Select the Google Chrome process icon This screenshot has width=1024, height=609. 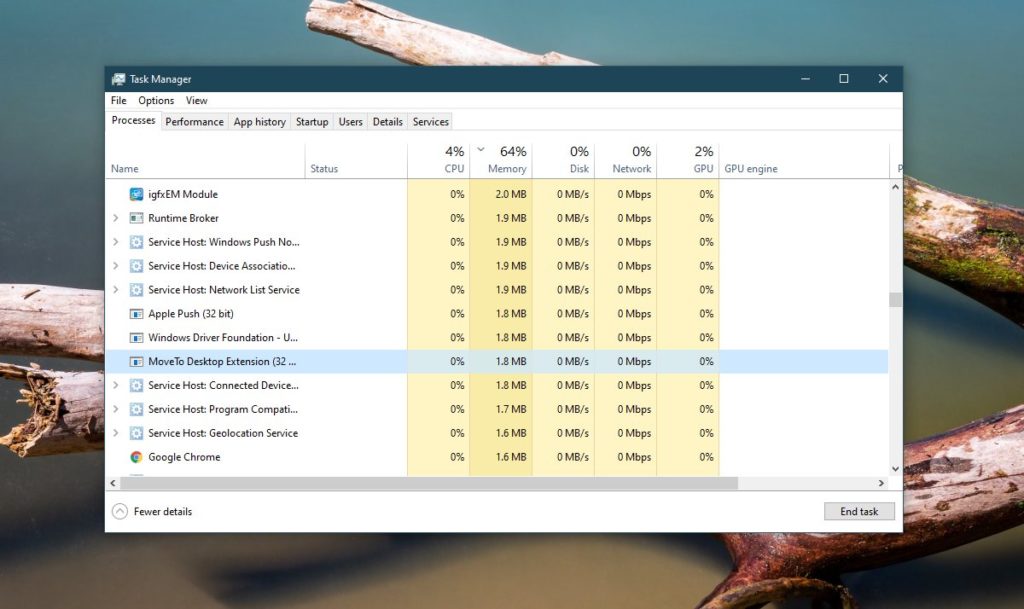tap(135, 457)
